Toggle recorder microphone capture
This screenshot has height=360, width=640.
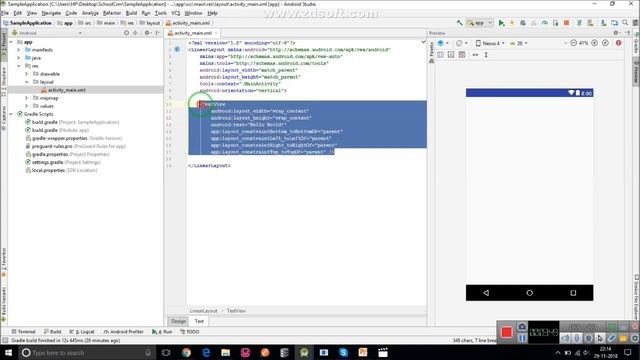[577, 338]
